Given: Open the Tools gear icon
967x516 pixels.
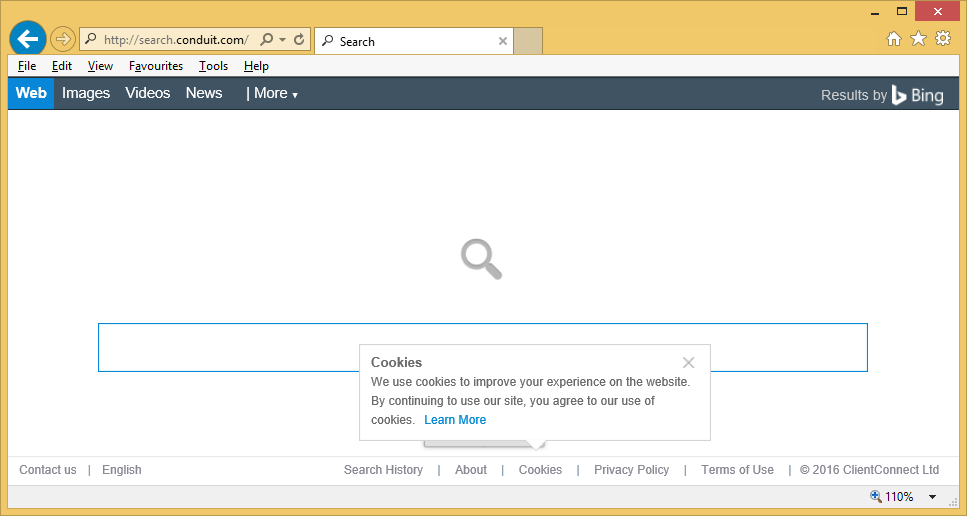Looking at the screenshot, I should tap(943, 39).
